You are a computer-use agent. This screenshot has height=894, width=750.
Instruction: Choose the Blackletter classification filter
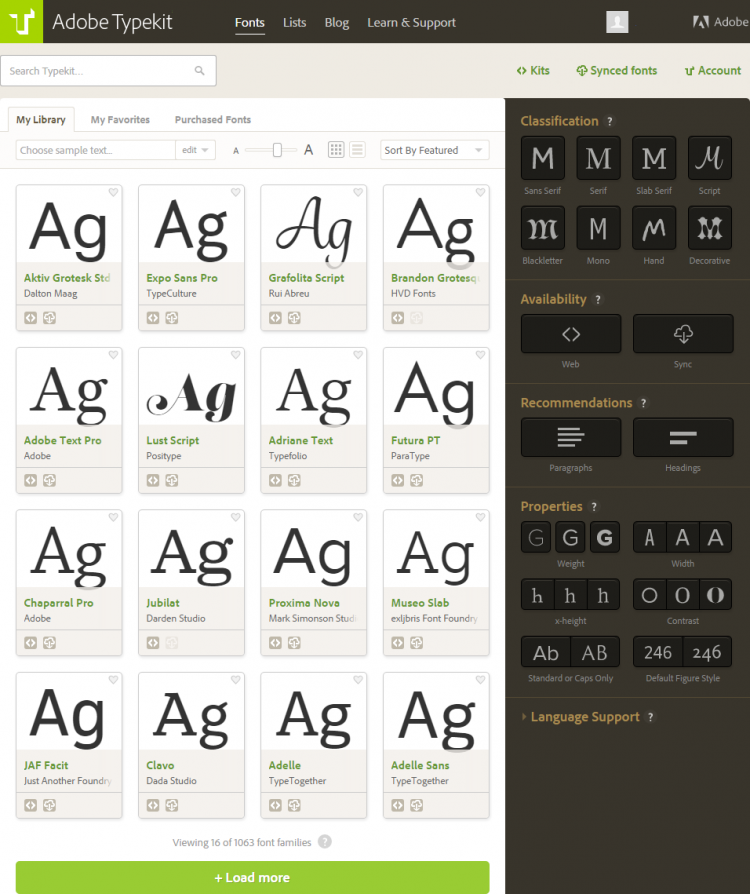542,228
